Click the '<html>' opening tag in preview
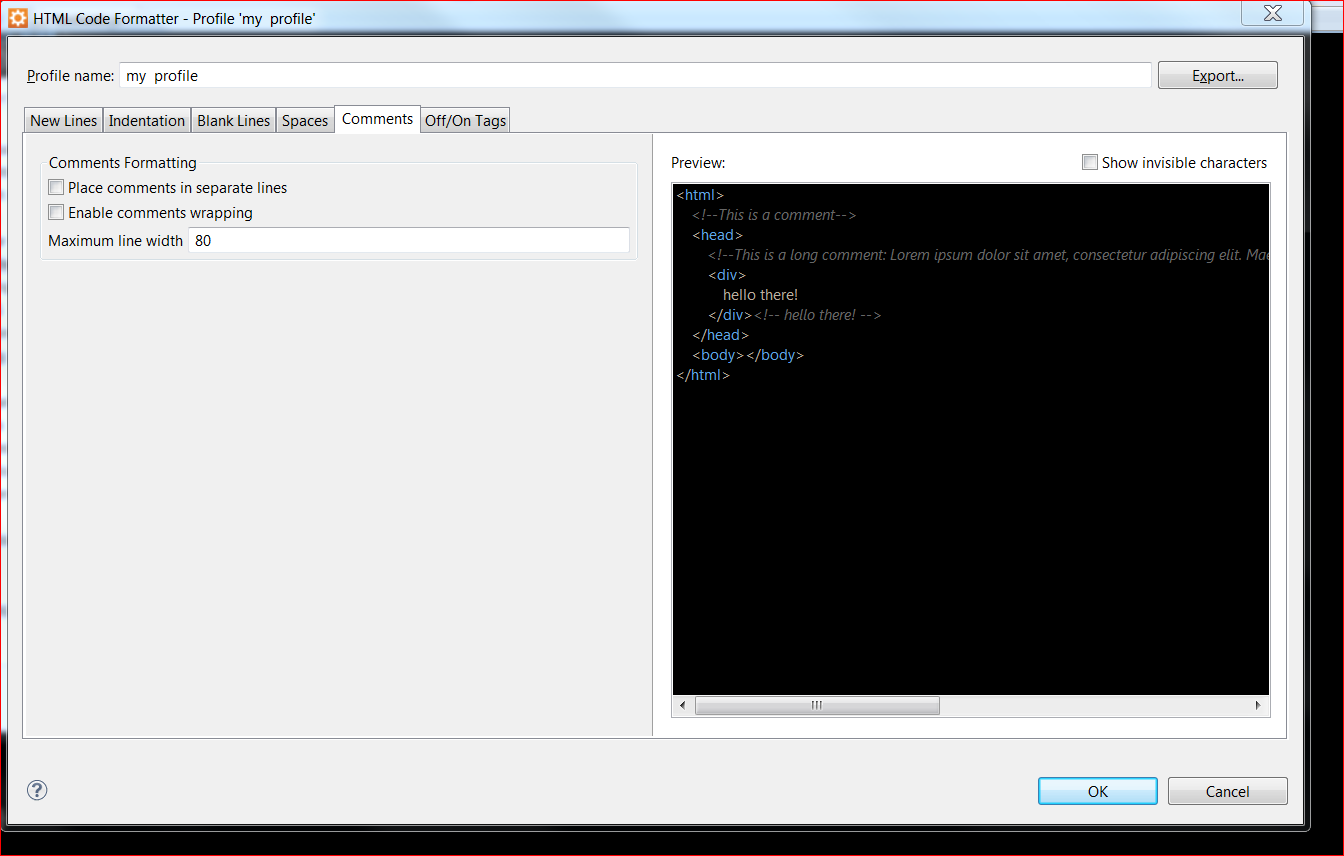 click(700, 195)
